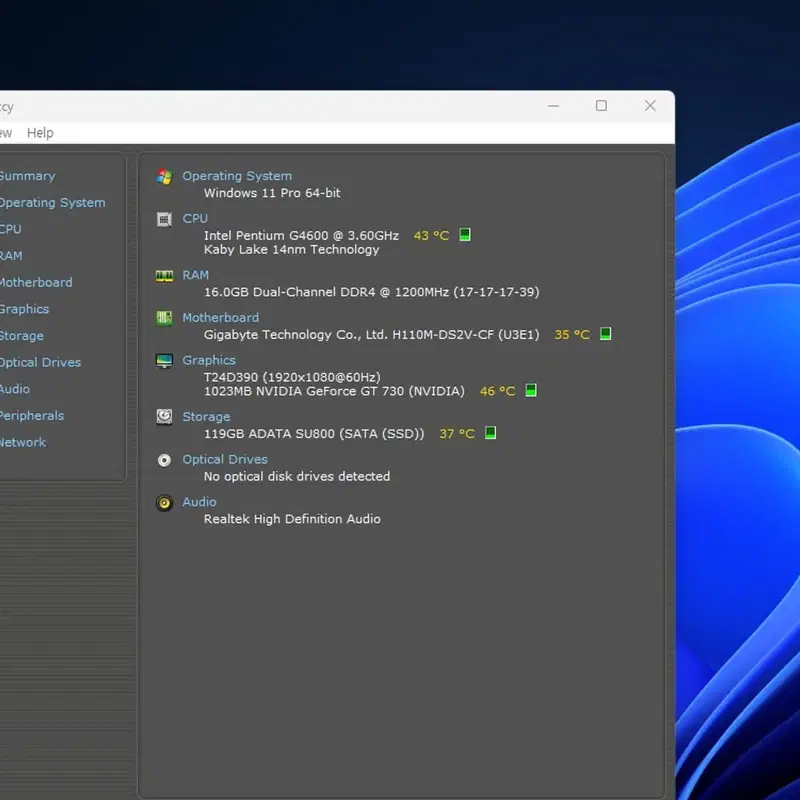
Task: Click the 1023MB NVIDIA GeForce GT 730 text
Action: (x=334, y=391)
